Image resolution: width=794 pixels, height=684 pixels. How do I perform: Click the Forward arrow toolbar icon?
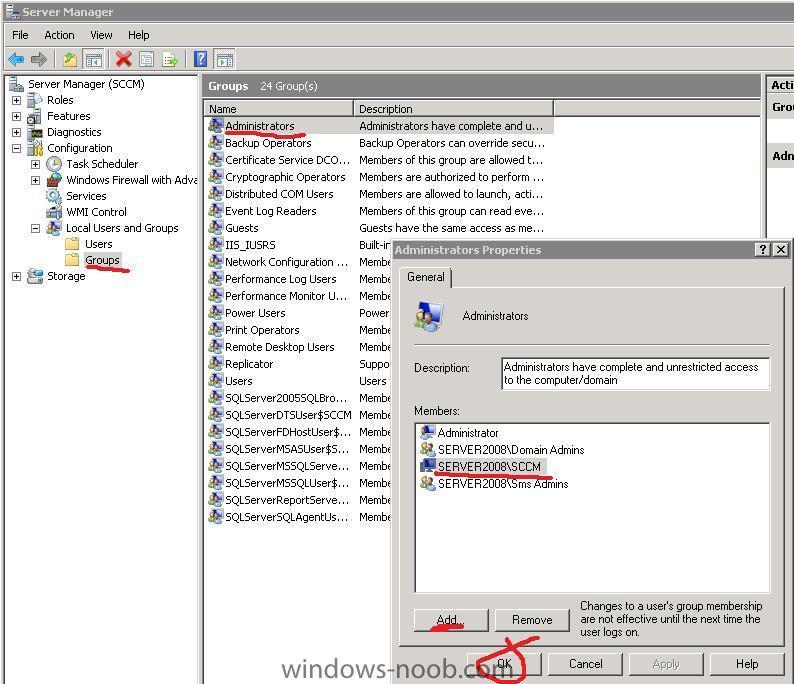39,60
